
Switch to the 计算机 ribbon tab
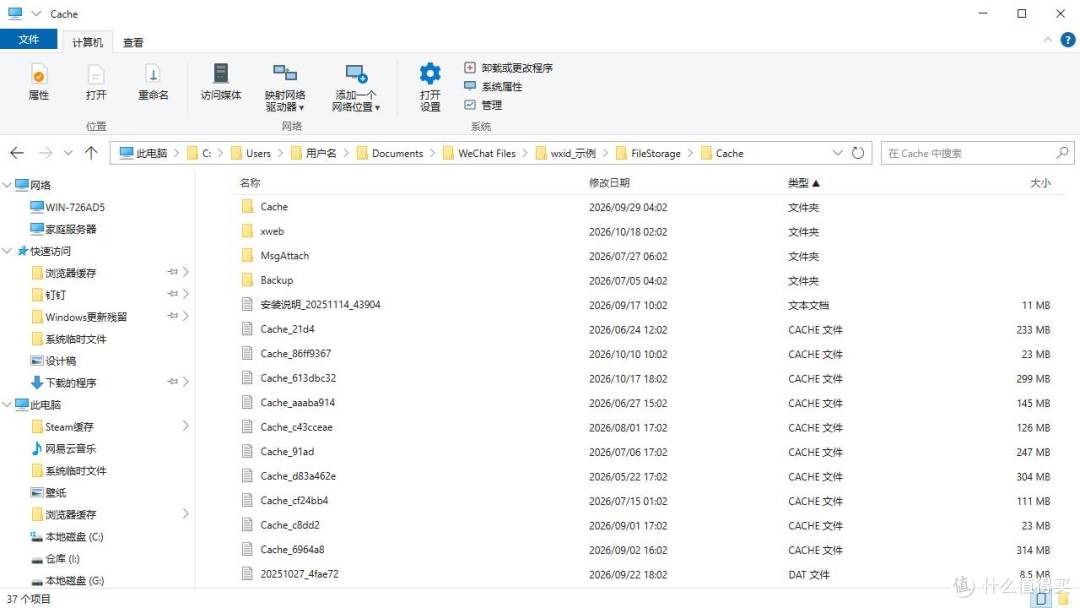point(87,42)
